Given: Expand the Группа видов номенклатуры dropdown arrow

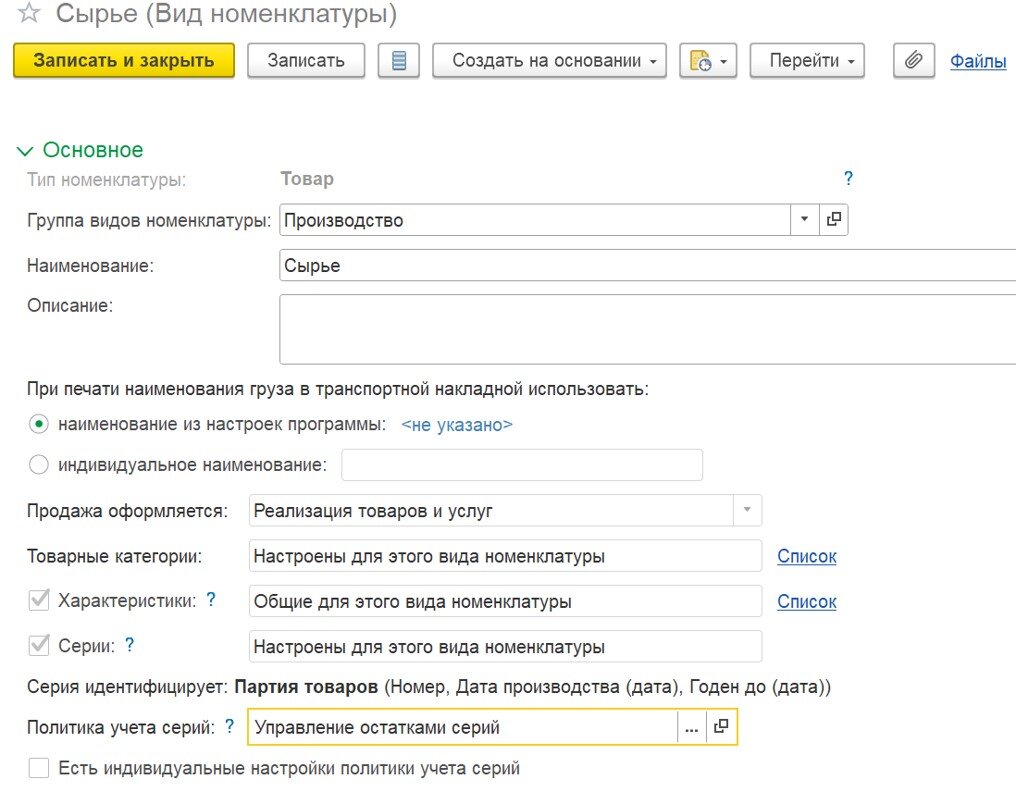Looking at the screenshot, I should [804, 219].
